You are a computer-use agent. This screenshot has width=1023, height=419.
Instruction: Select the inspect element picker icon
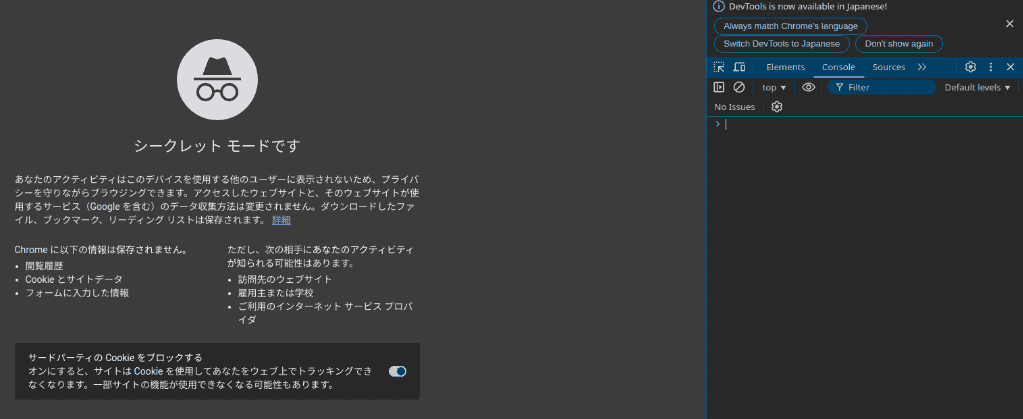coord(719,67)
